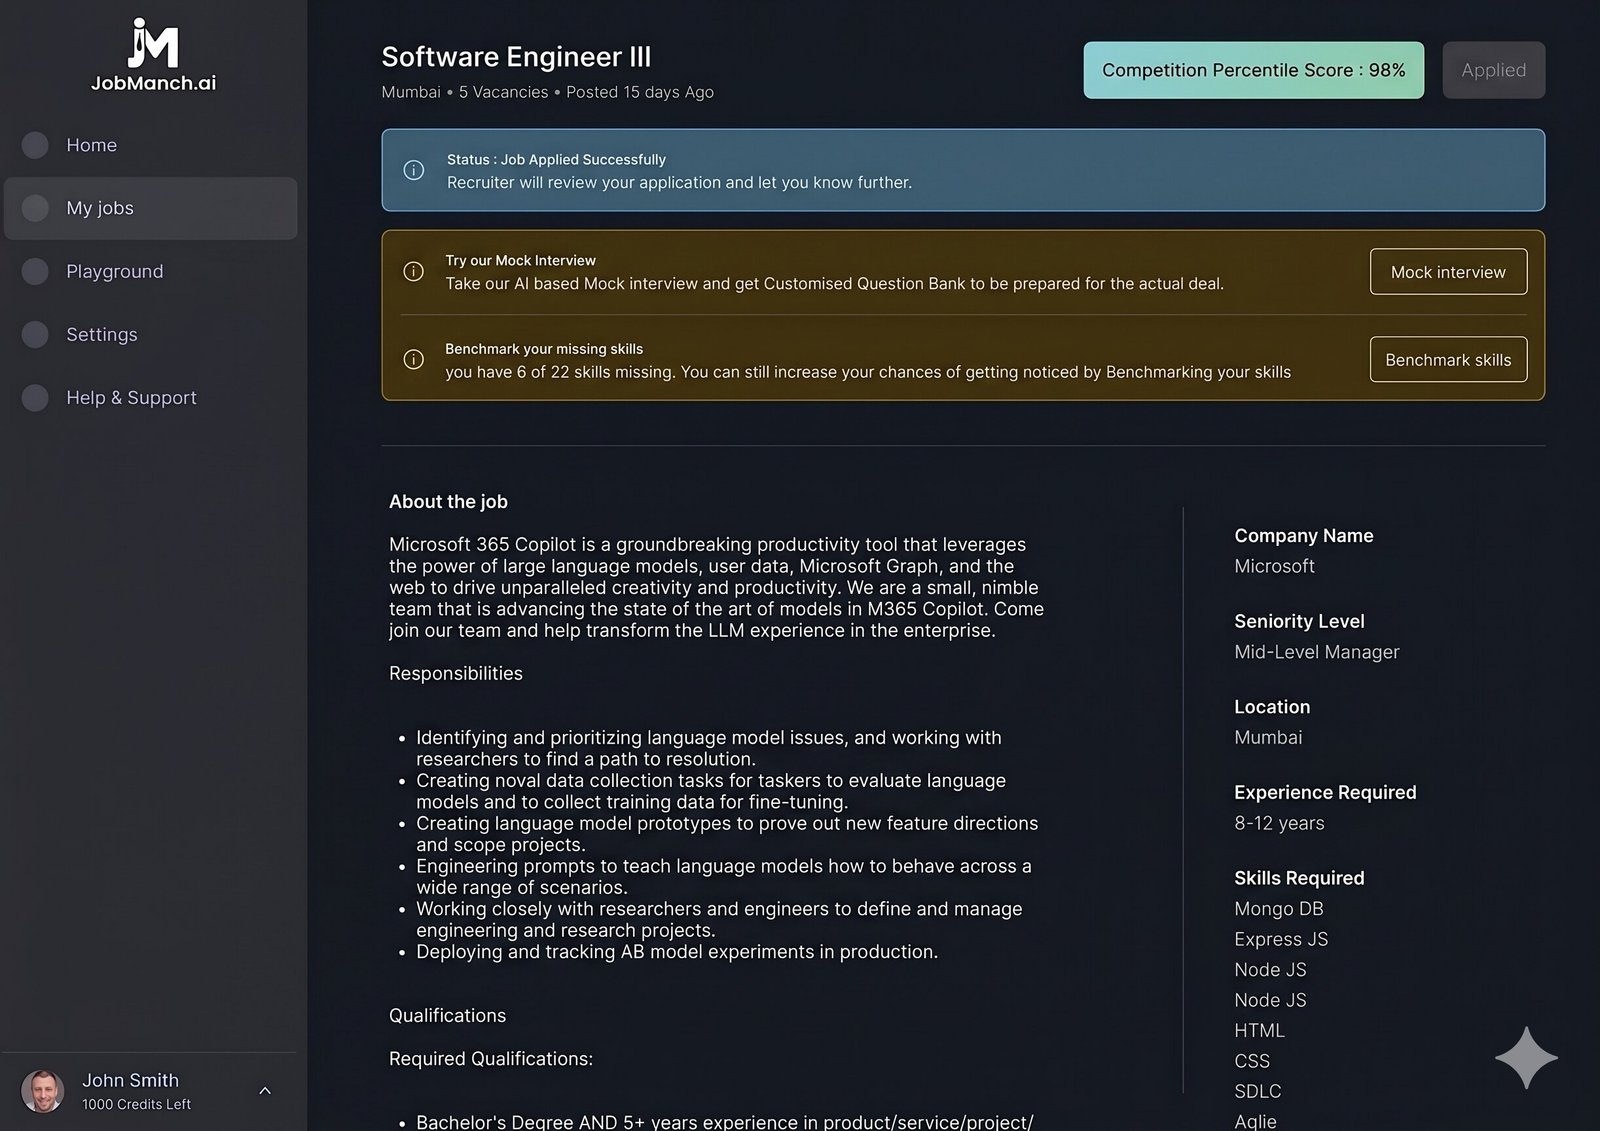
Task: Go to Home in the sidebar
Action: pos(151,145)
